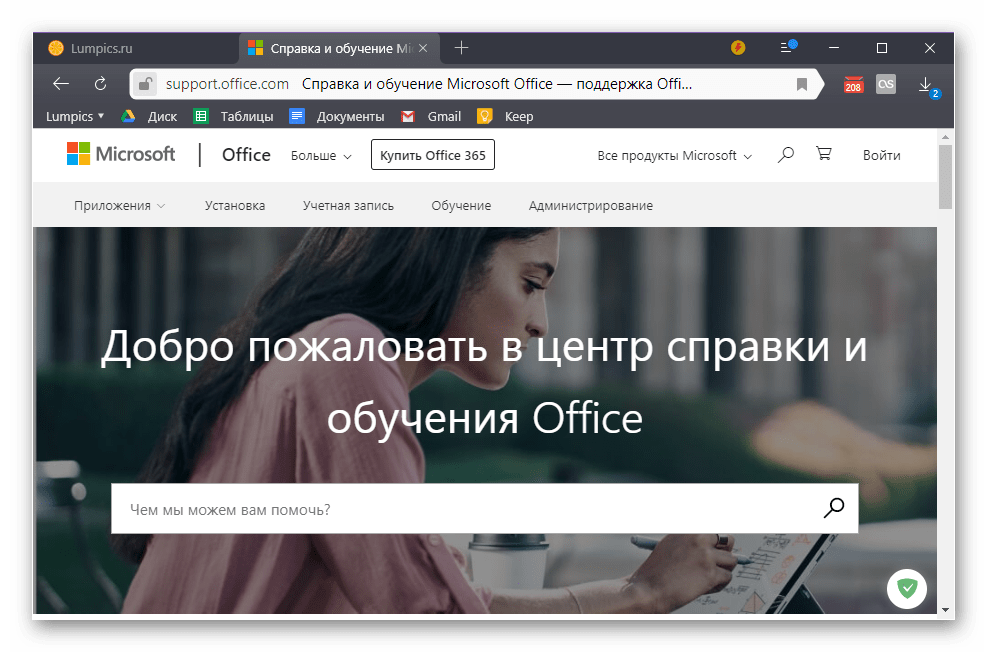Bookmark this page with the flag icon
Viewport: 987px width, 652px height.
click(801, 84)
